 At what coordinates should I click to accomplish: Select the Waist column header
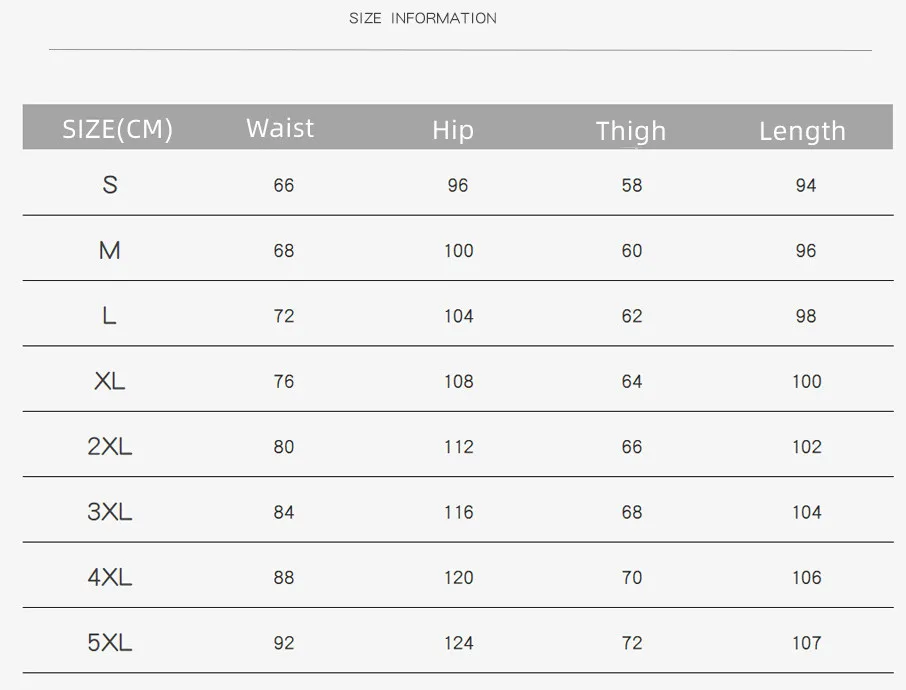[280, 128]
